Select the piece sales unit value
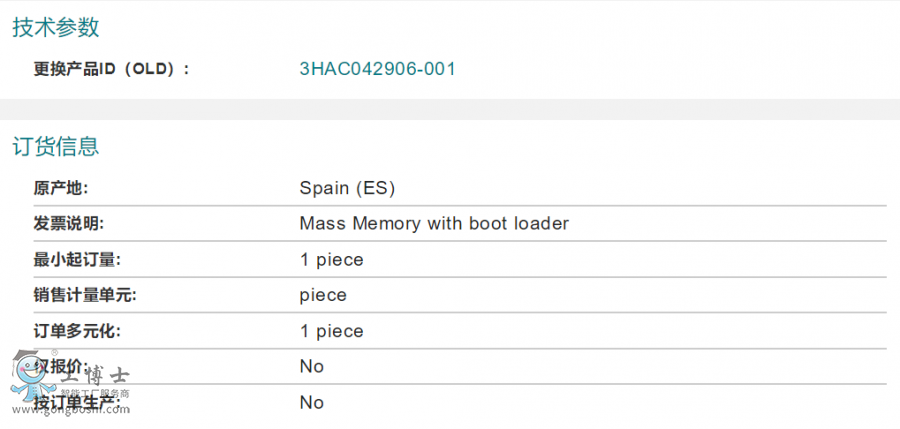 (323, 296)
